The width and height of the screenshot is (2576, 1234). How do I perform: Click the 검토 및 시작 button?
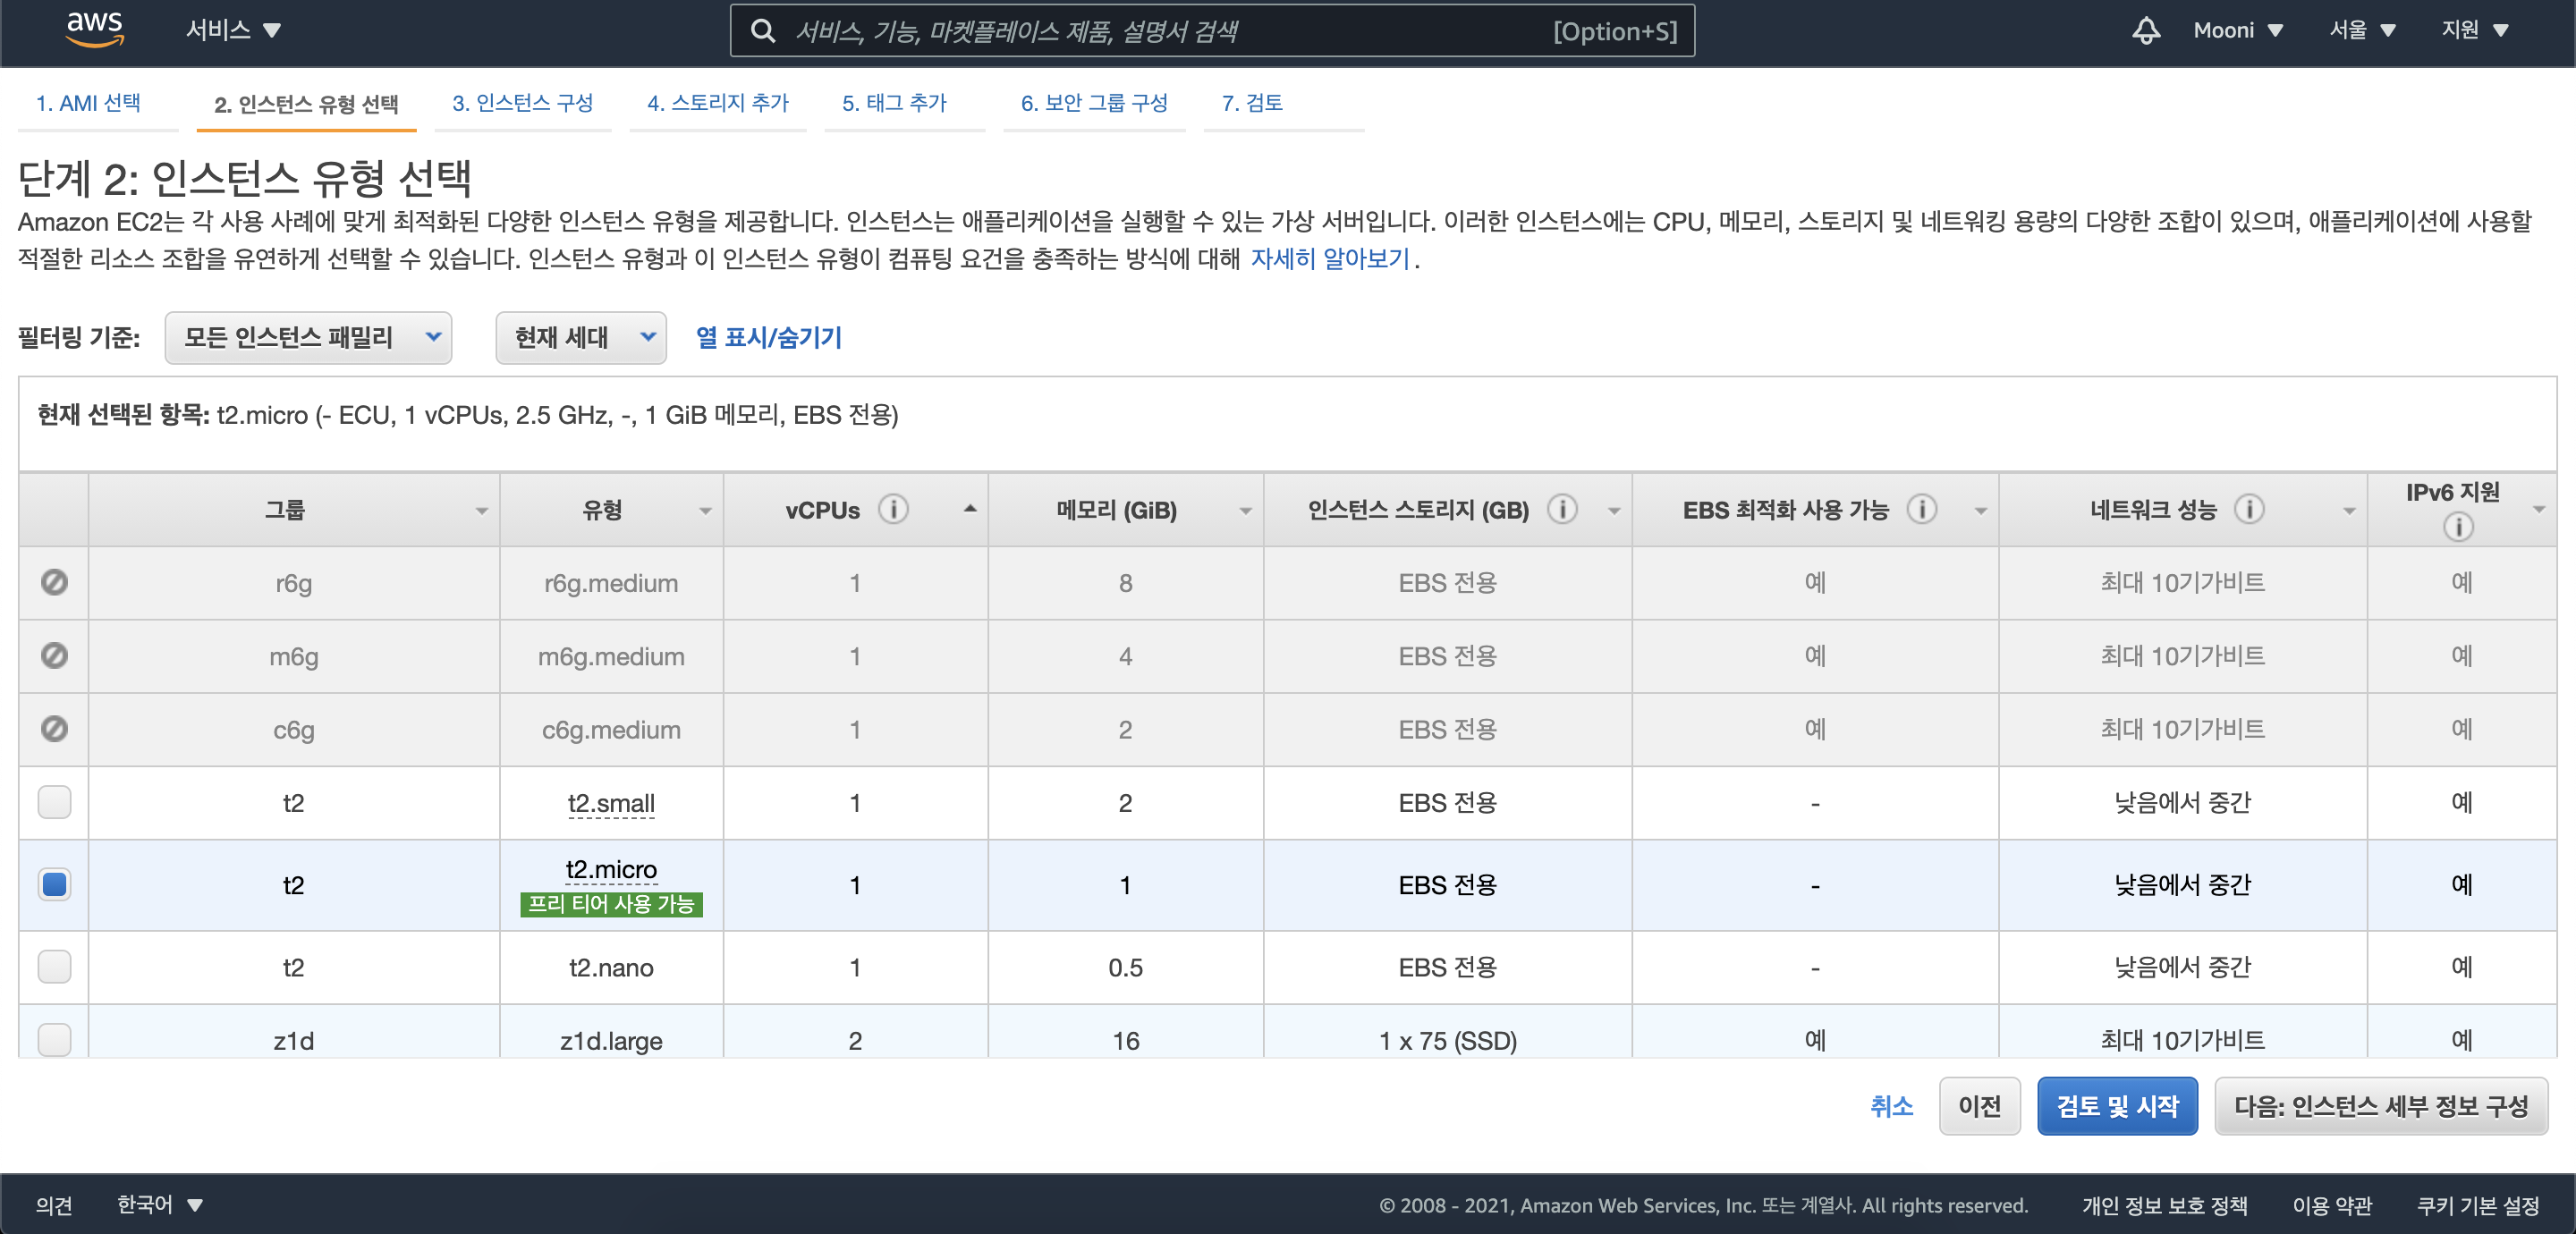pyautogui.click(x=2116, y=1105)
